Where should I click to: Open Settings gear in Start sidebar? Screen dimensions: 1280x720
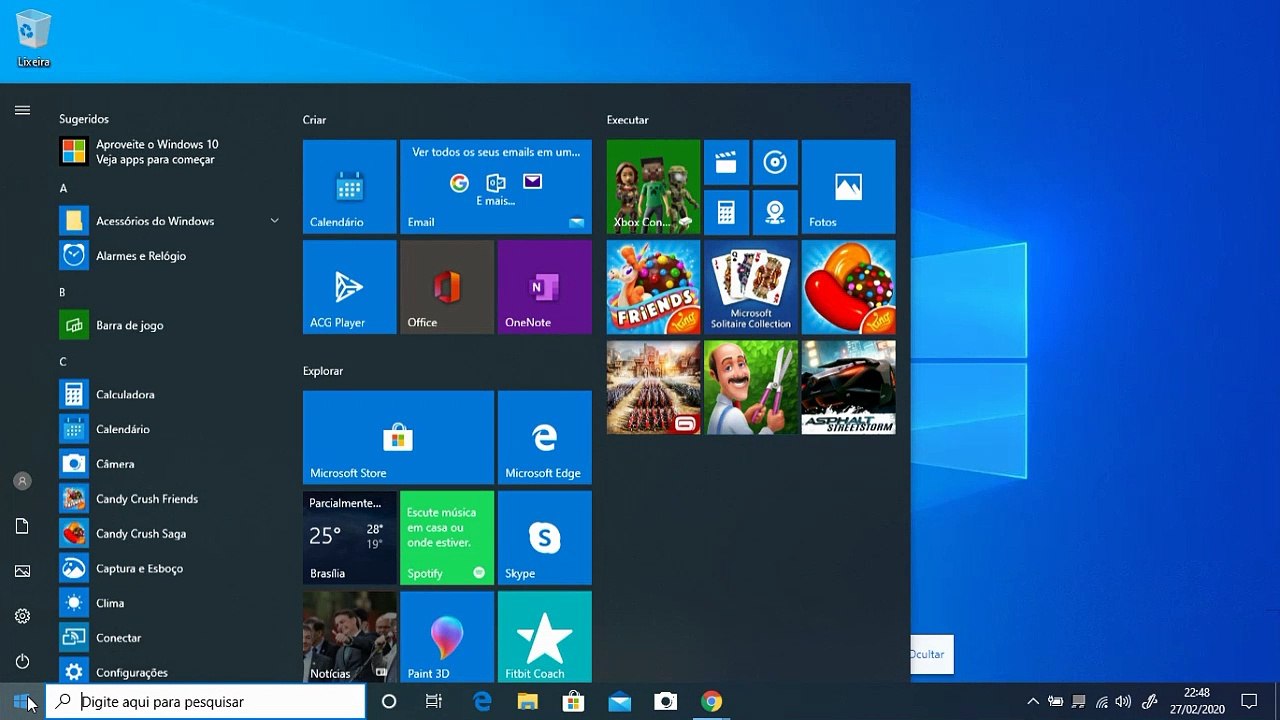tap(22, 616)
